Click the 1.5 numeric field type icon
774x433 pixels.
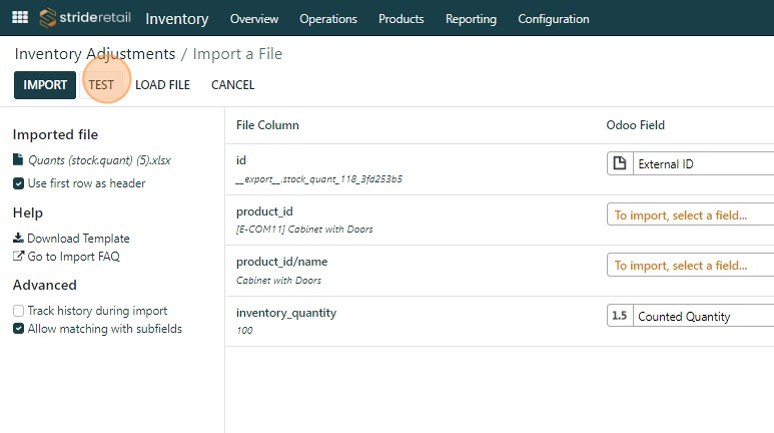click(x=620, y=316)
